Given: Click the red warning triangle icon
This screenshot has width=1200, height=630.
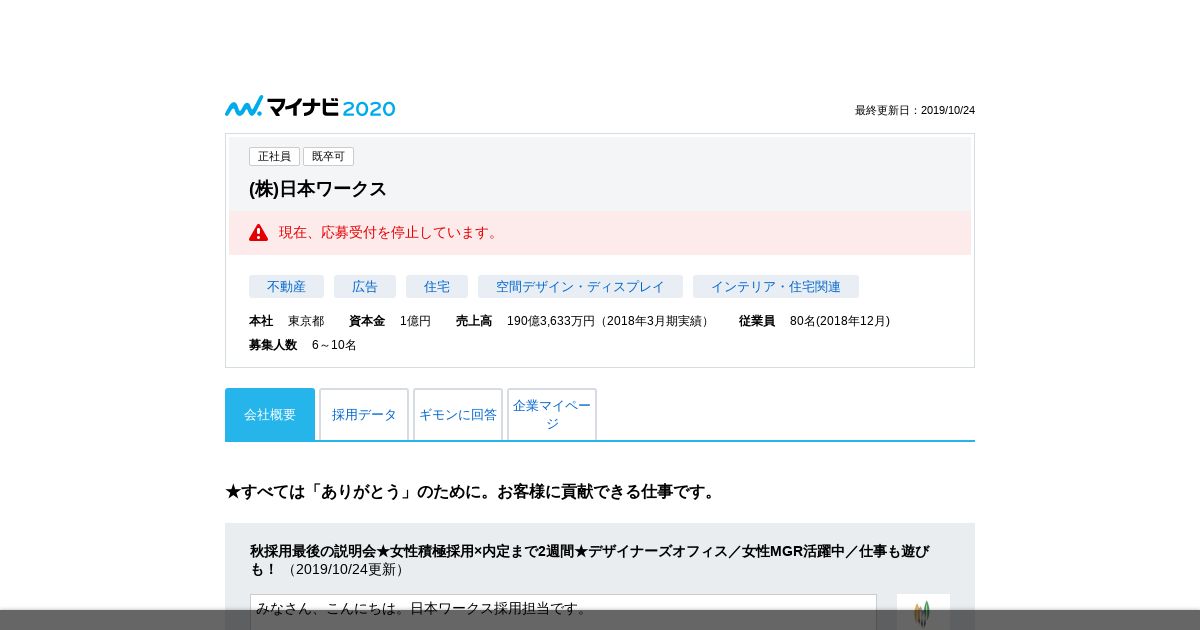Looking at the screenshot, I should (258, 232).
